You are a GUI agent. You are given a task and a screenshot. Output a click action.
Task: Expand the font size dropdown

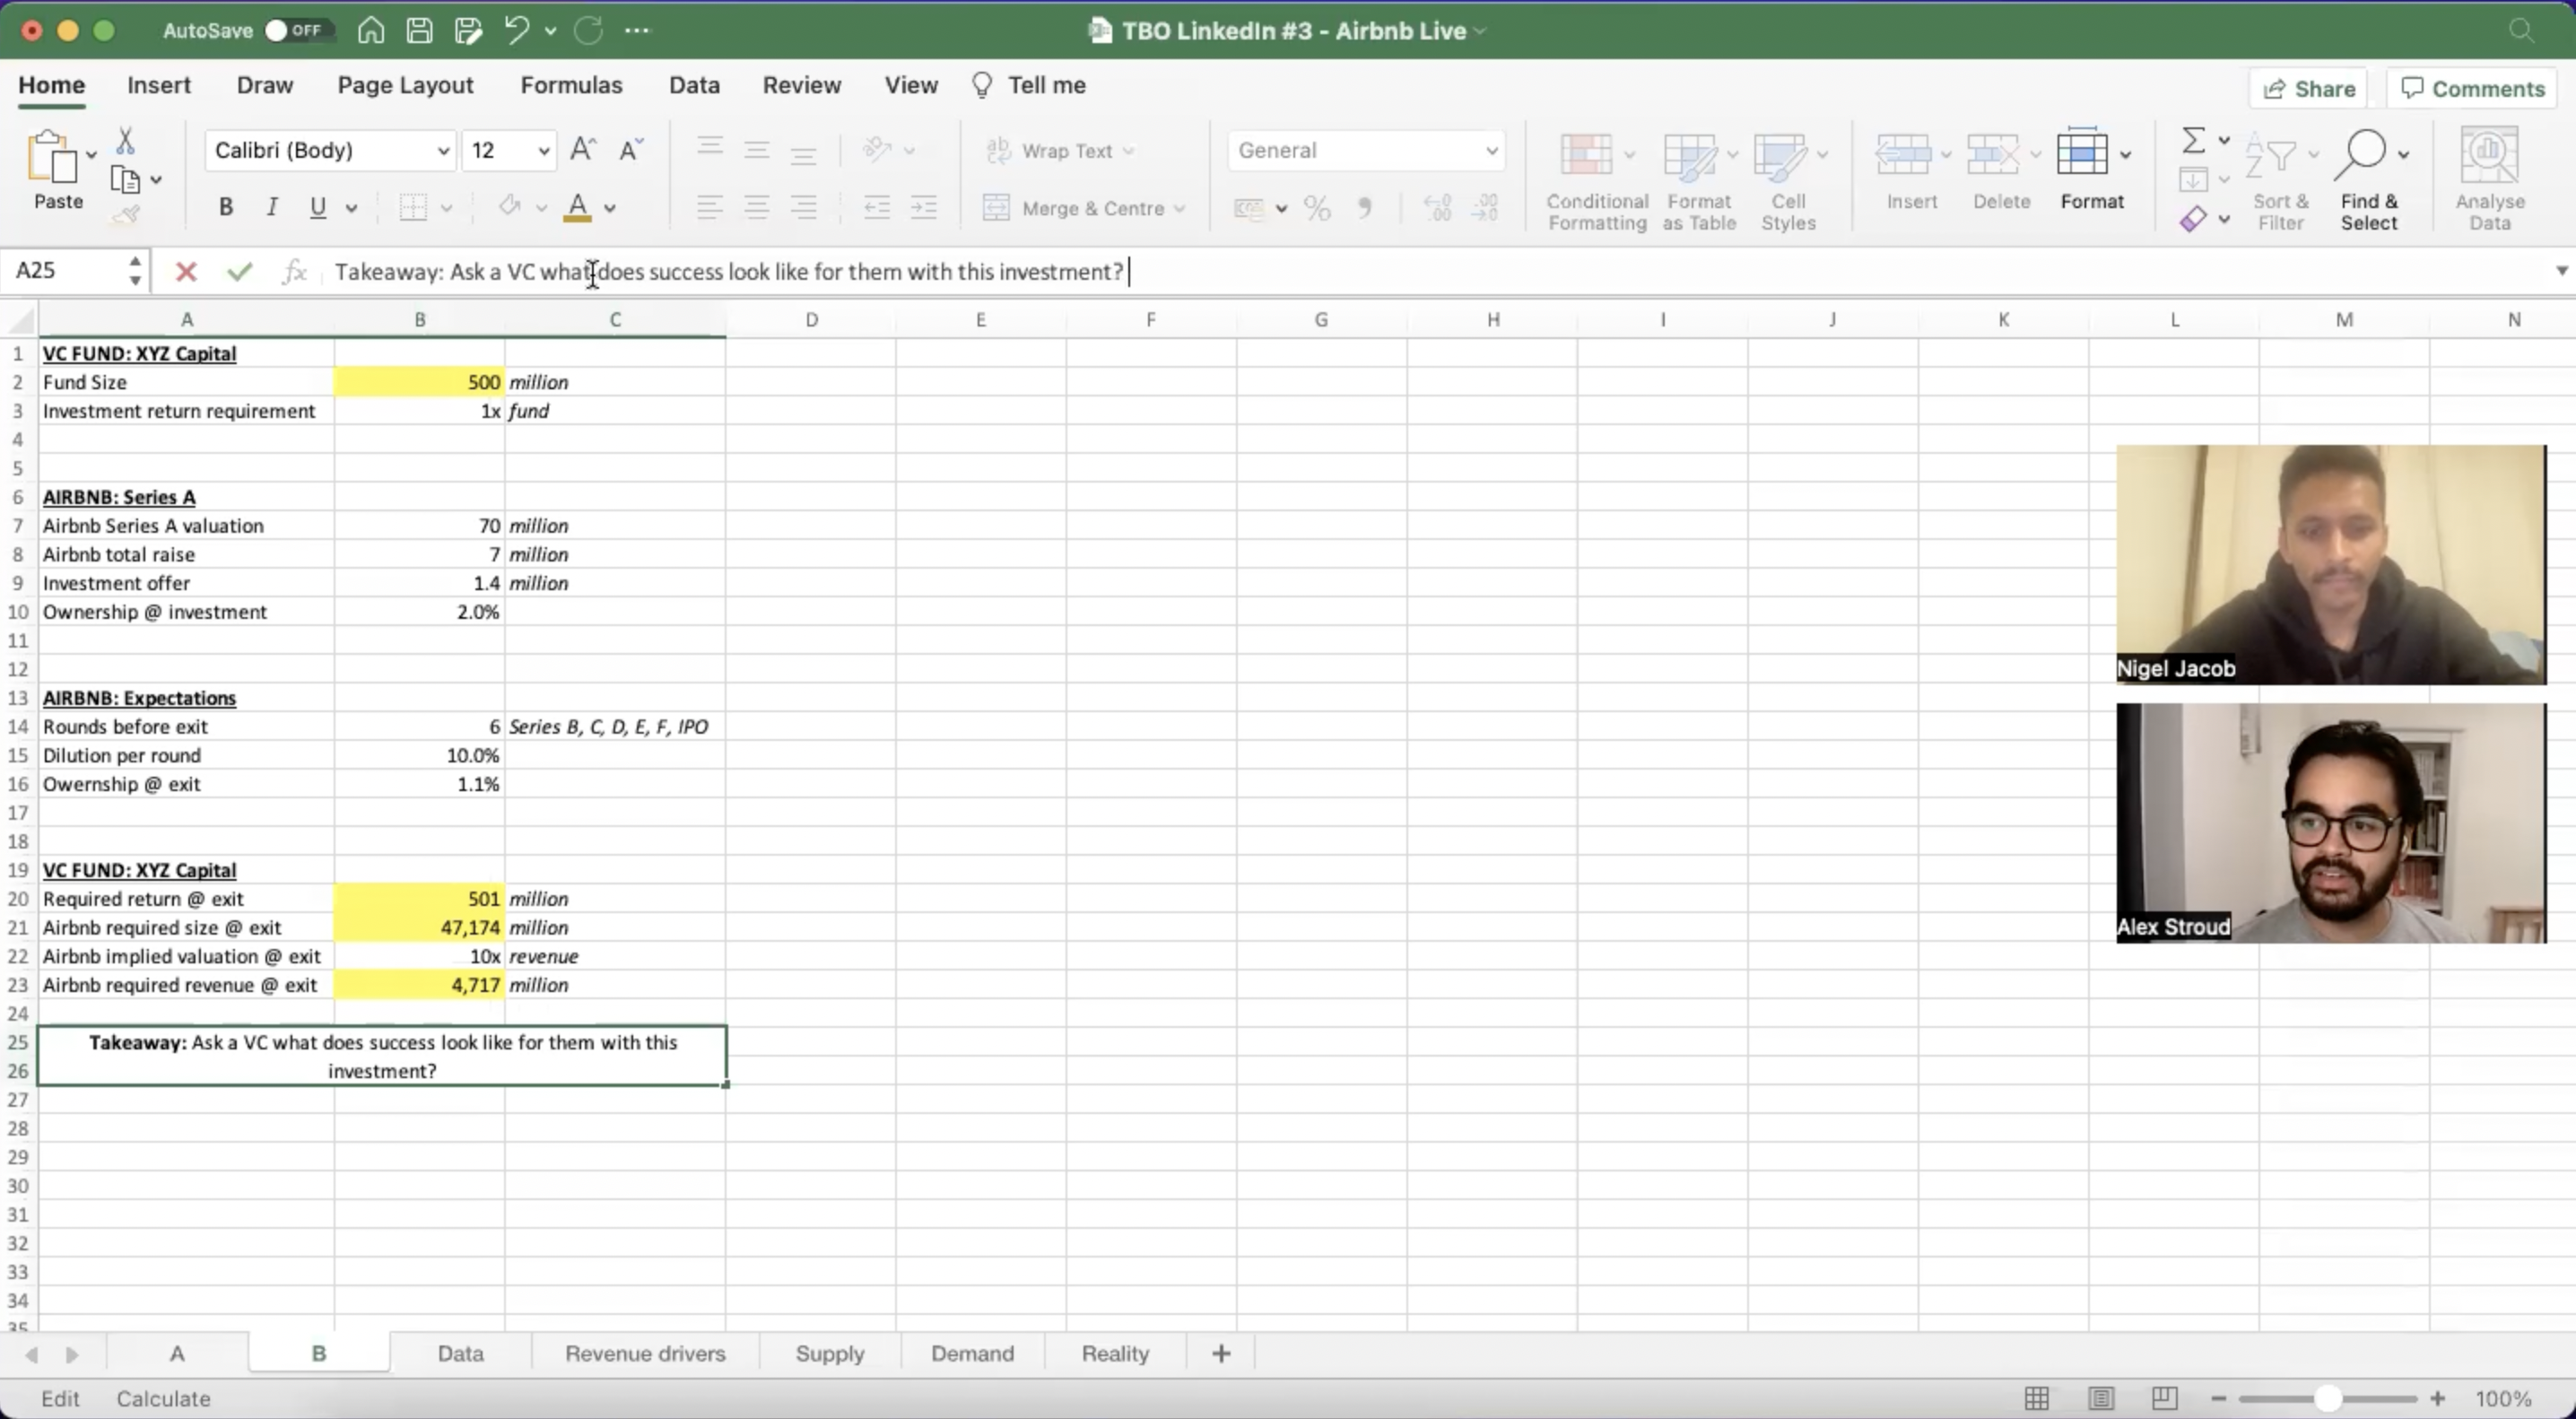[542, 149]
